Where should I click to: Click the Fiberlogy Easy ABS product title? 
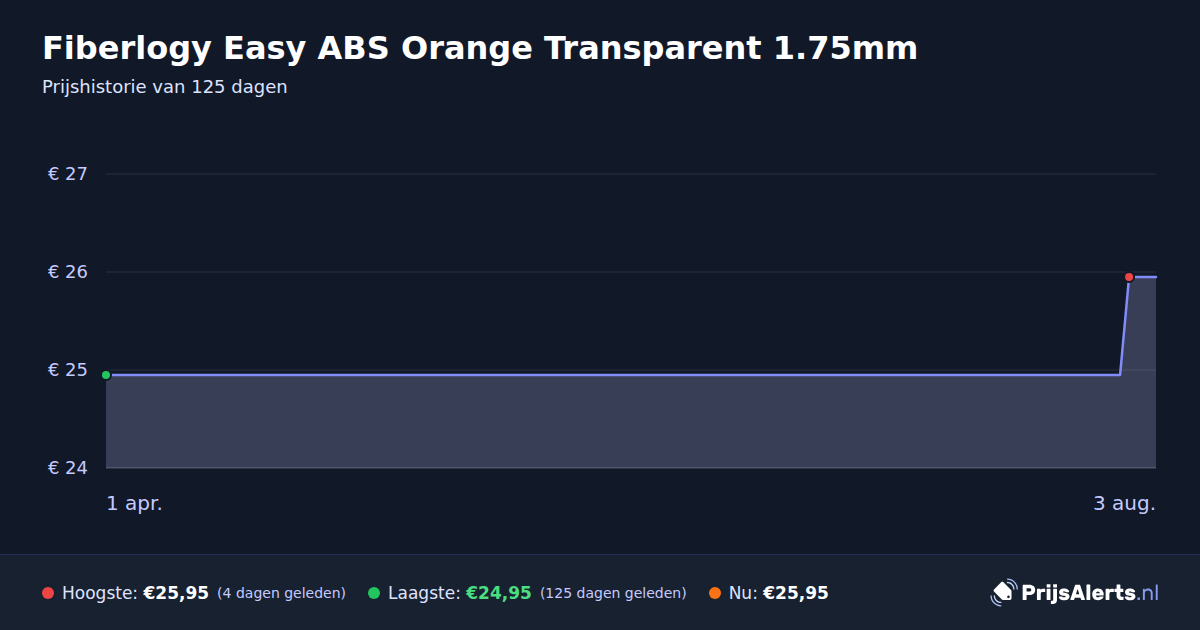click(x=480, y=47)
